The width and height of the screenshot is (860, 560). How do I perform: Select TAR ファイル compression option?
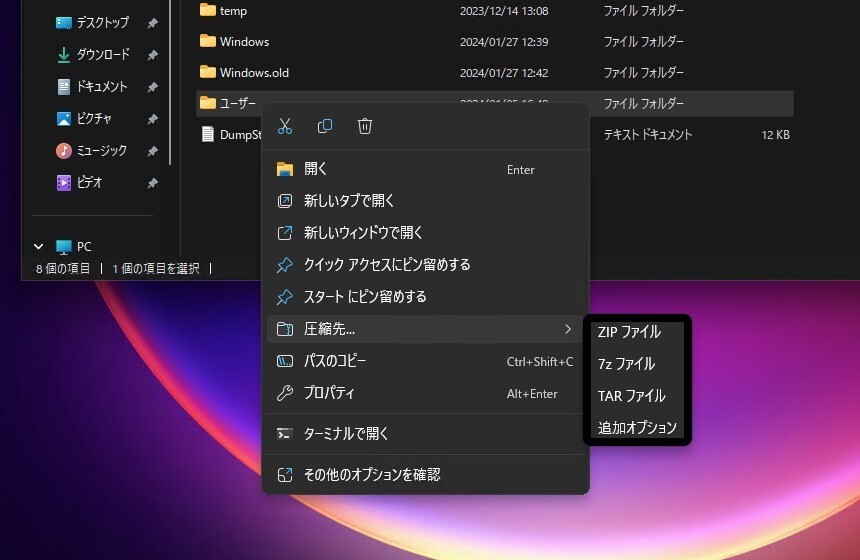[631, 396]
